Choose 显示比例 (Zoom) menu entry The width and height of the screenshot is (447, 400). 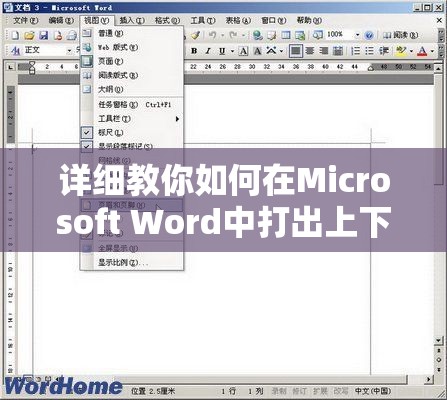coord(132,262)
